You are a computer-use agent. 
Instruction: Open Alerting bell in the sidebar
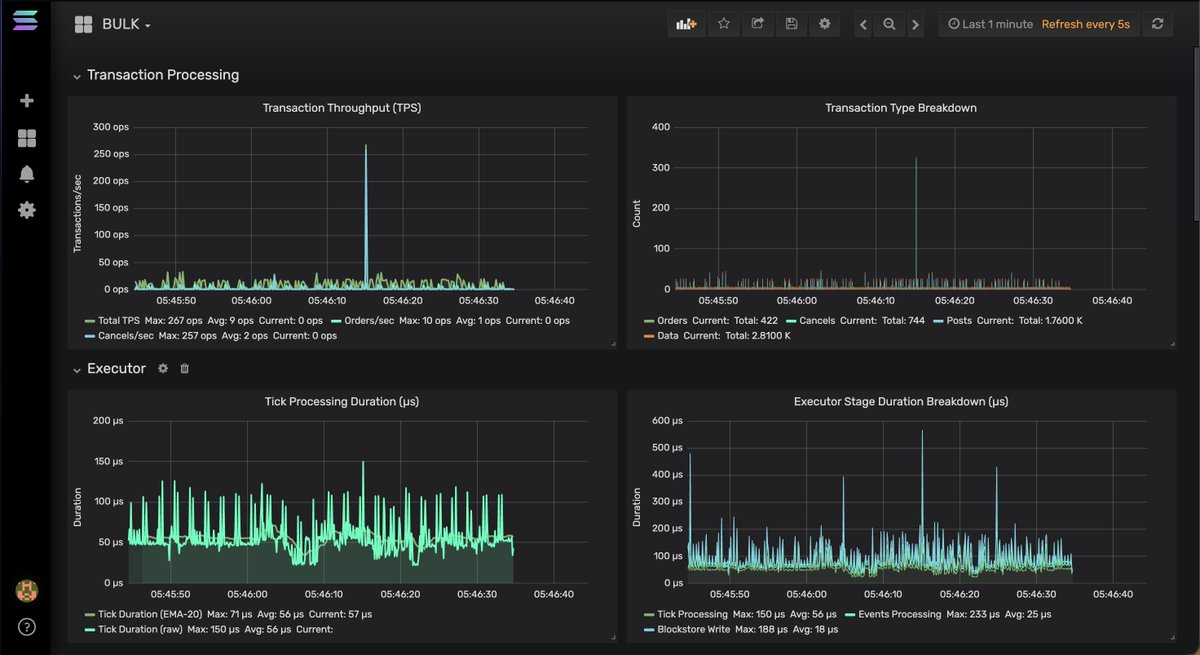tap(27, 174)
